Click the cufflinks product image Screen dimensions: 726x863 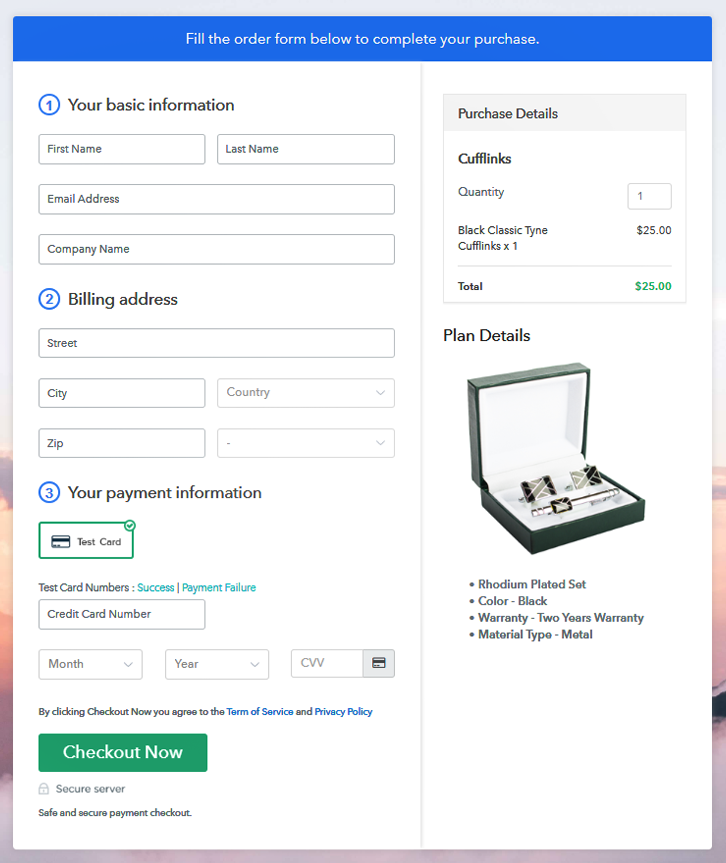[x=556, y=459]
